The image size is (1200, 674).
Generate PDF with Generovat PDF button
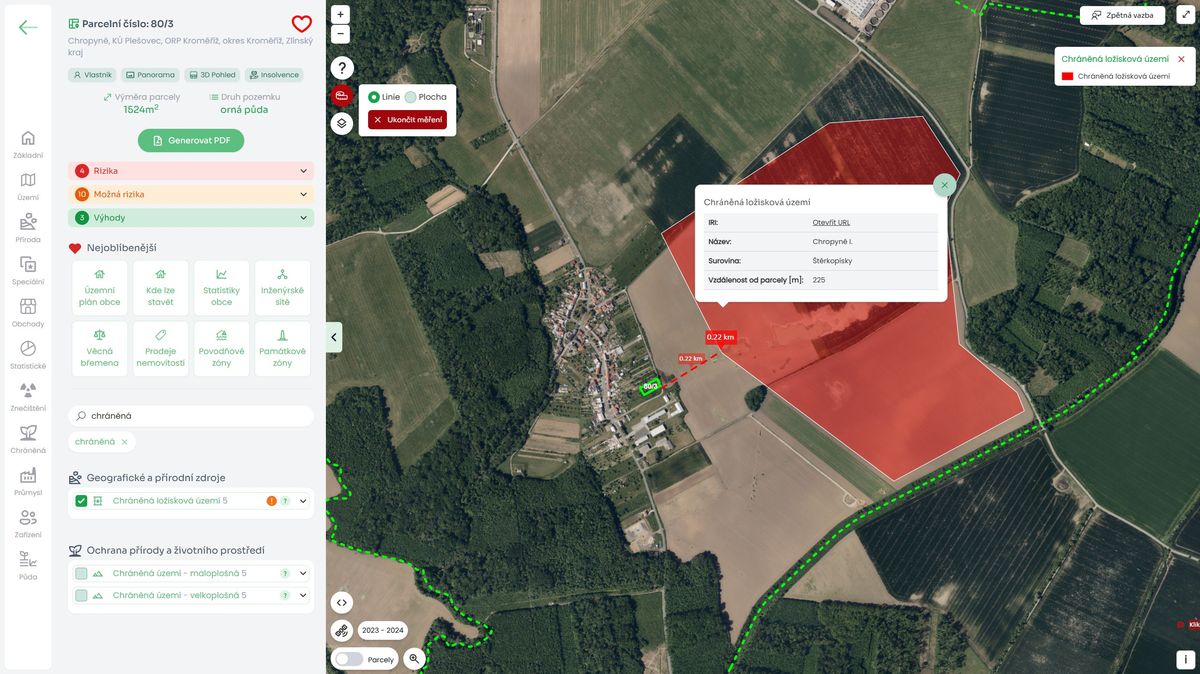tap(191, 141)
